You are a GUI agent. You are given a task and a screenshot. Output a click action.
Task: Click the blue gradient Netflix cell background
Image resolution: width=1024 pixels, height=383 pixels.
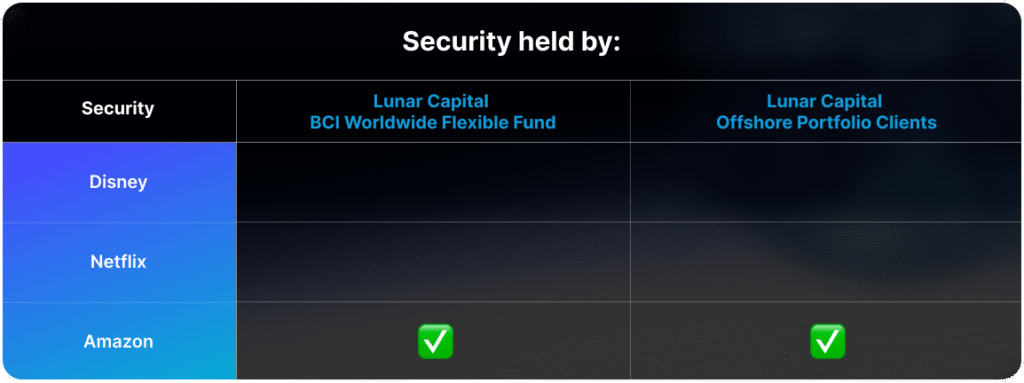[120, 262]
